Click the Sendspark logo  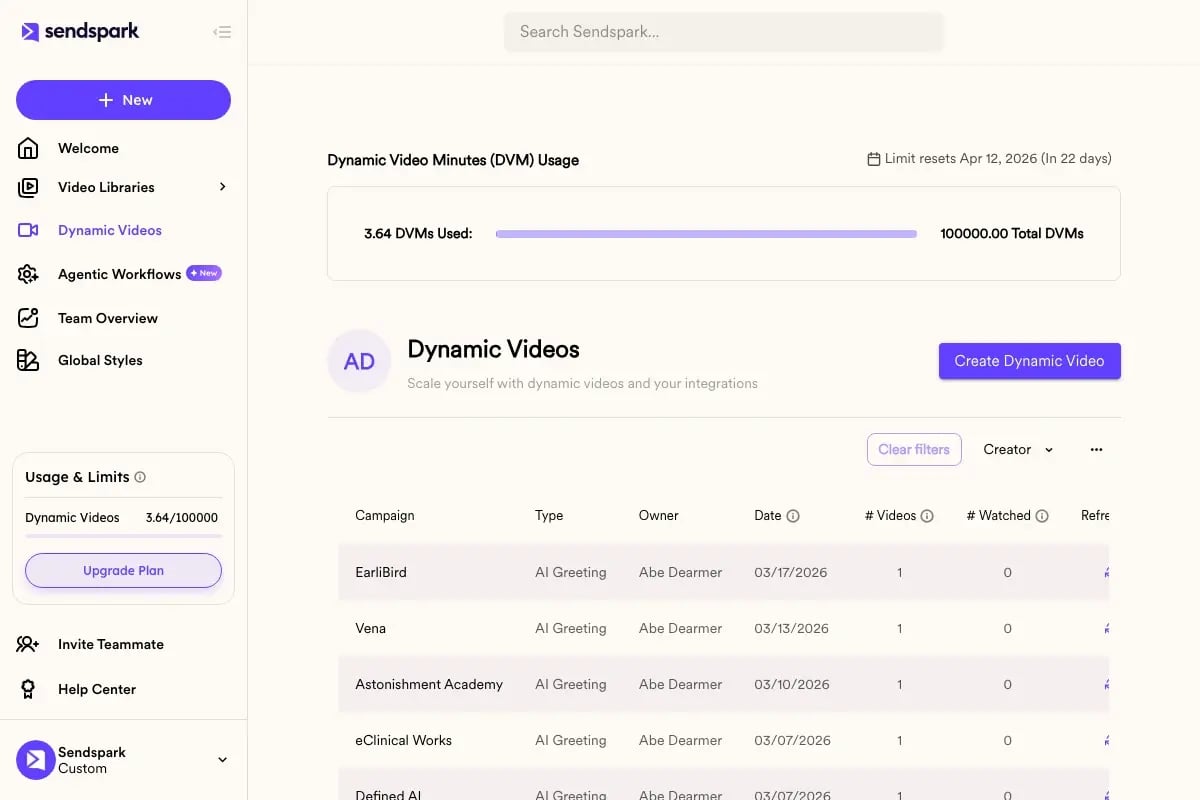tap(80, 32)
